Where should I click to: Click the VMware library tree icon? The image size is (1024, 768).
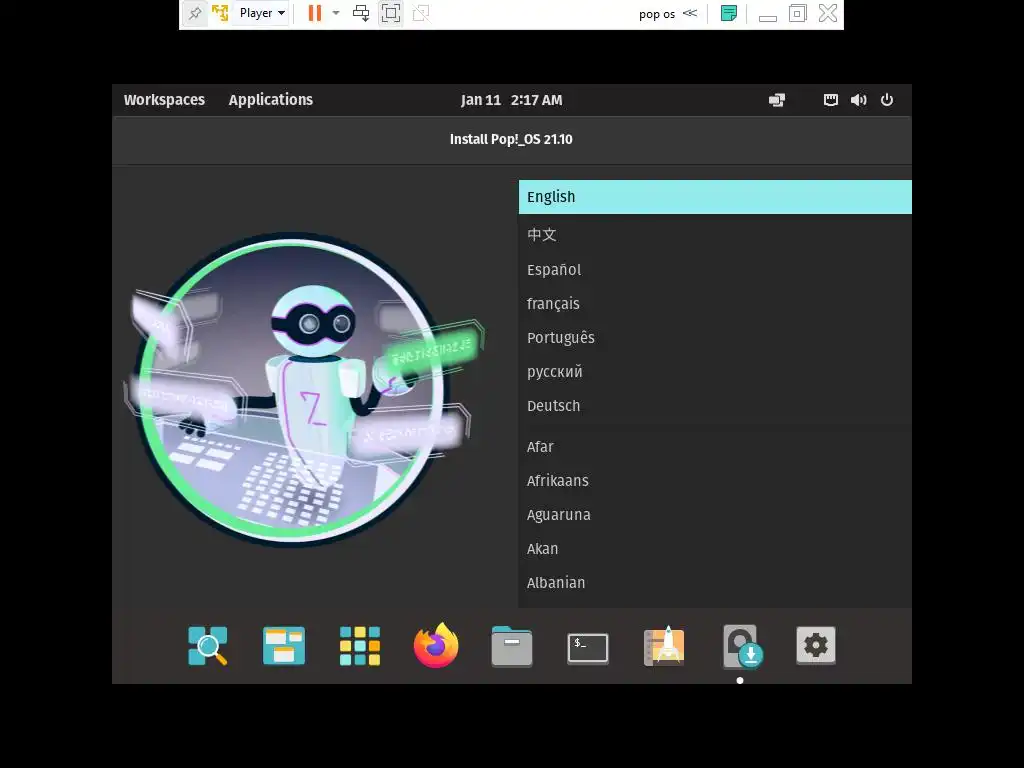pyautogui.click(x=220, y=13)
